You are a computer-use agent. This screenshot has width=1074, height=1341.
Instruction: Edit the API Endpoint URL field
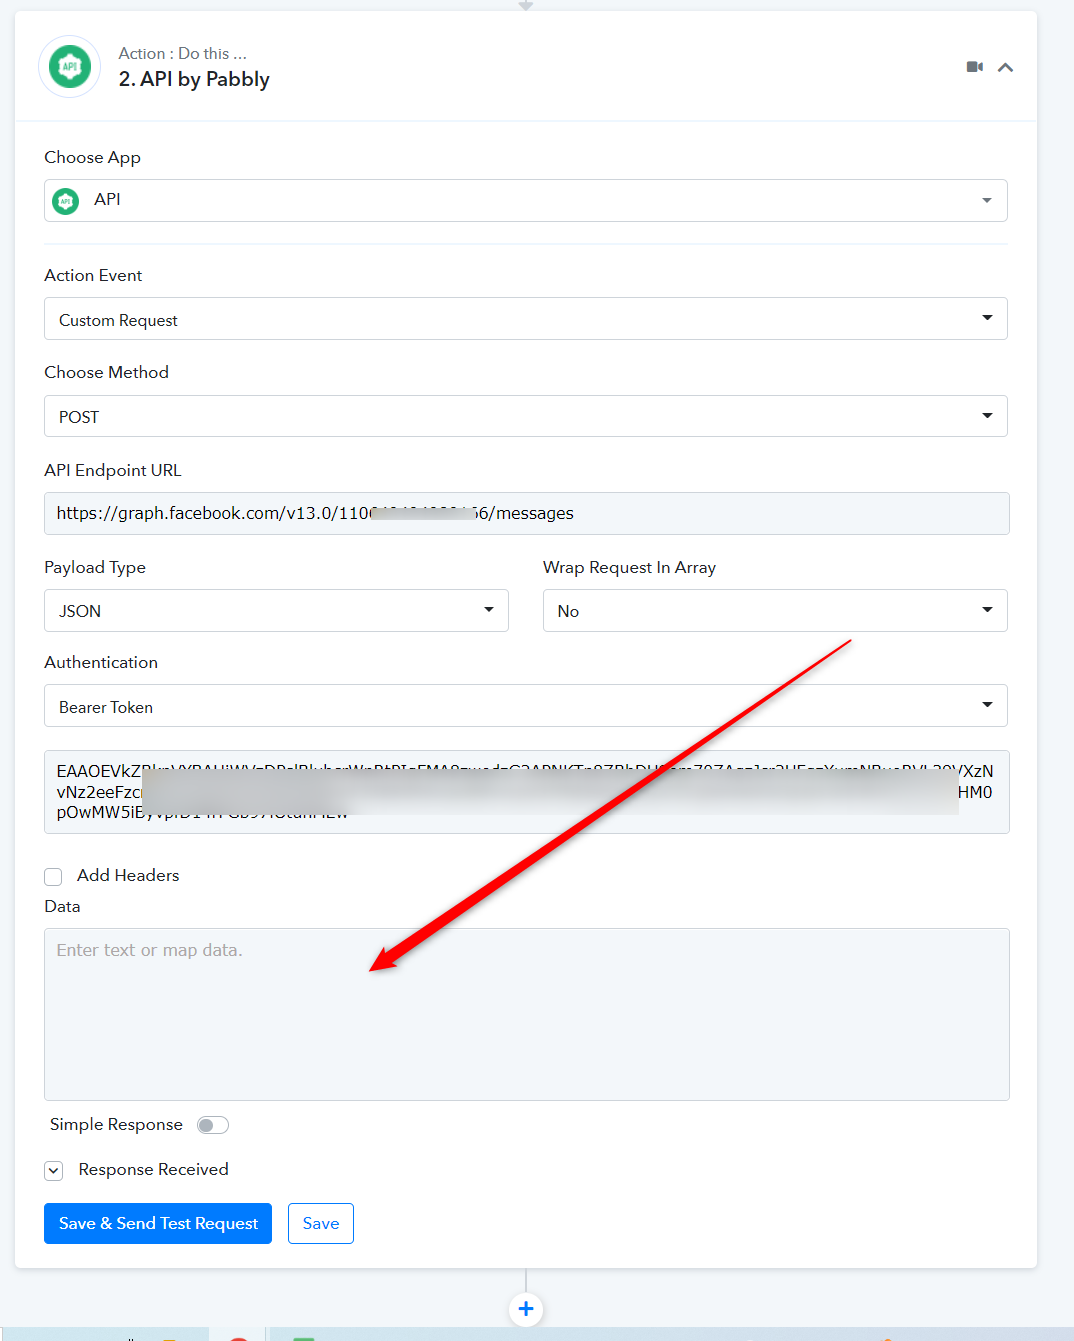click(x=527, y=513)
